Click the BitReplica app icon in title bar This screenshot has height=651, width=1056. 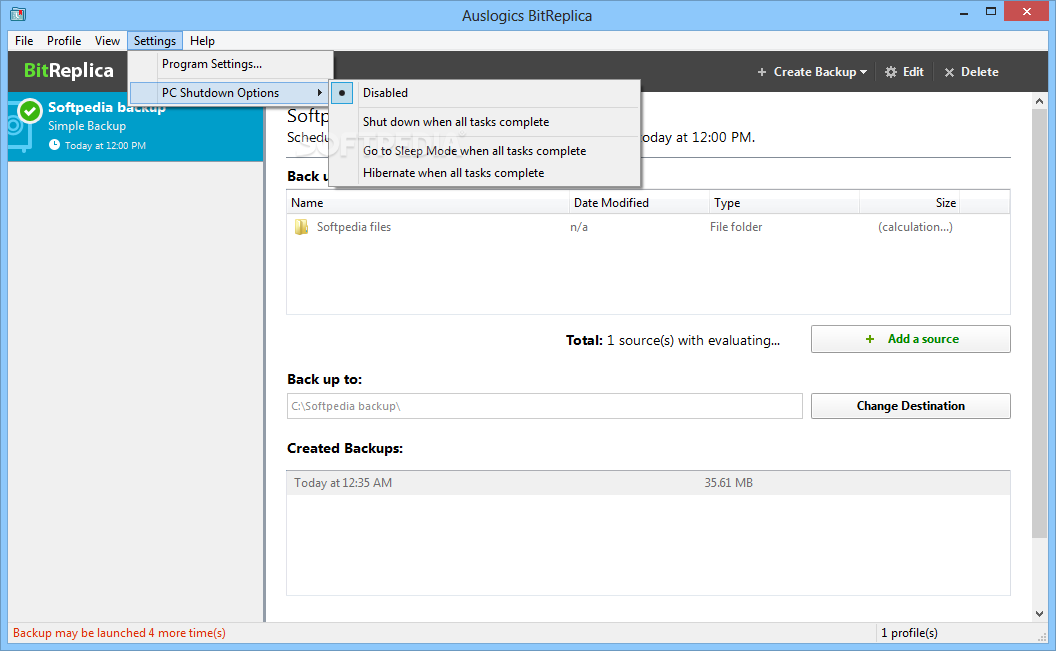tap(18, 13)
